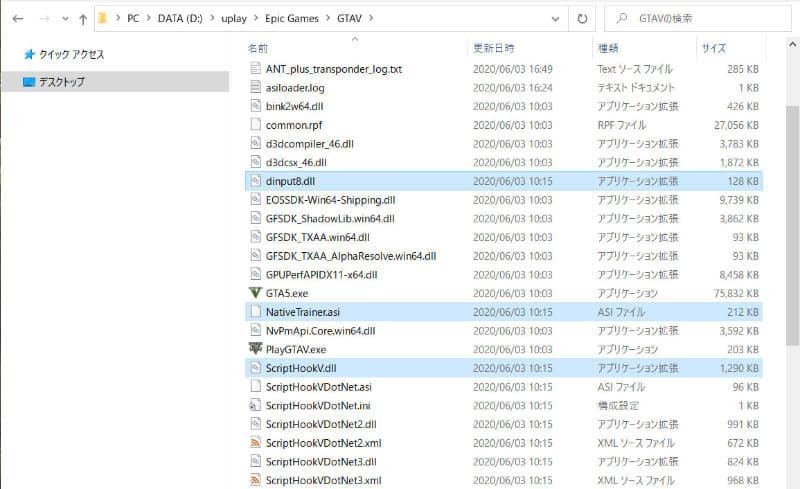Click the dinput8.dll file icon
The image size is (800, 489).
[x=255, y=181]
